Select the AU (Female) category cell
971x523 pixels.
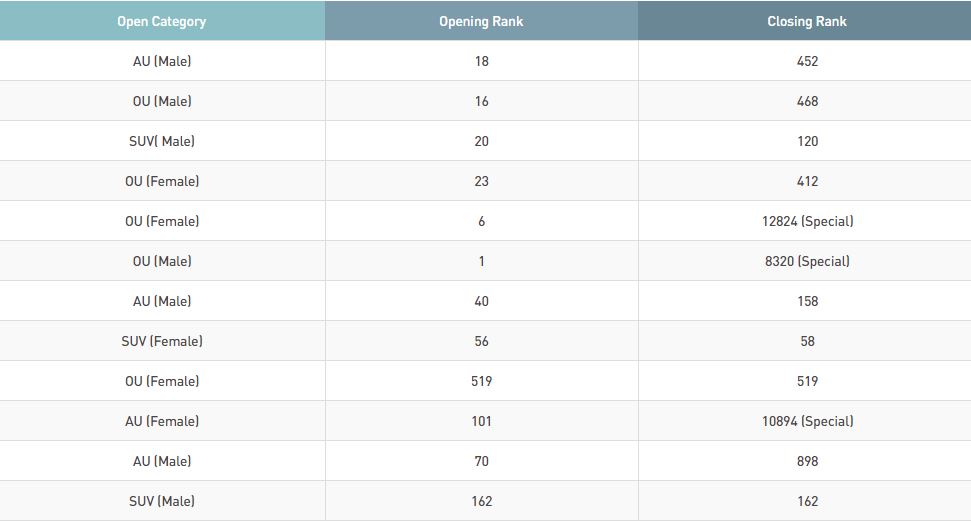click(162, 421)
